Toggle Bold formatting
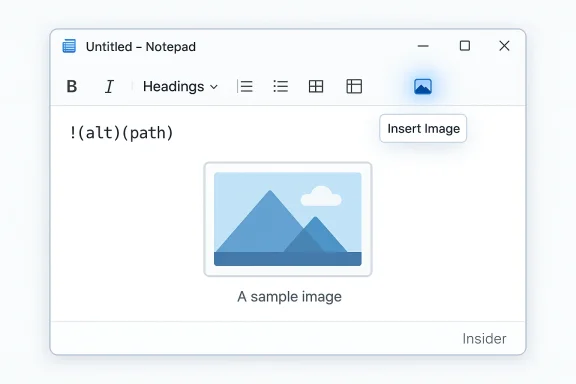Viewport: 576px width, 384px height. 72,87
